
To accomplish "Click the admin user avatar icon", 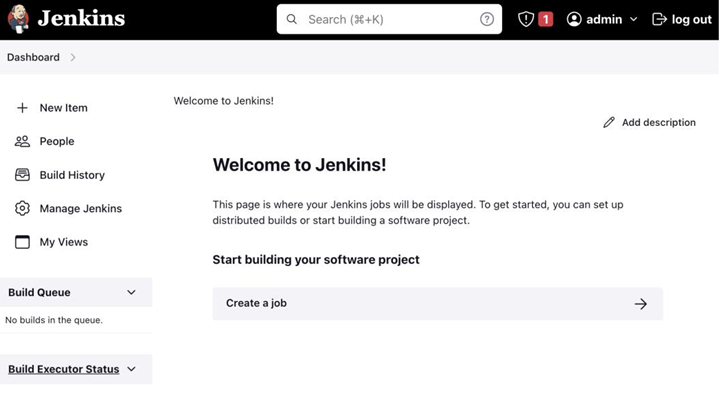I will tap(574, 19).
